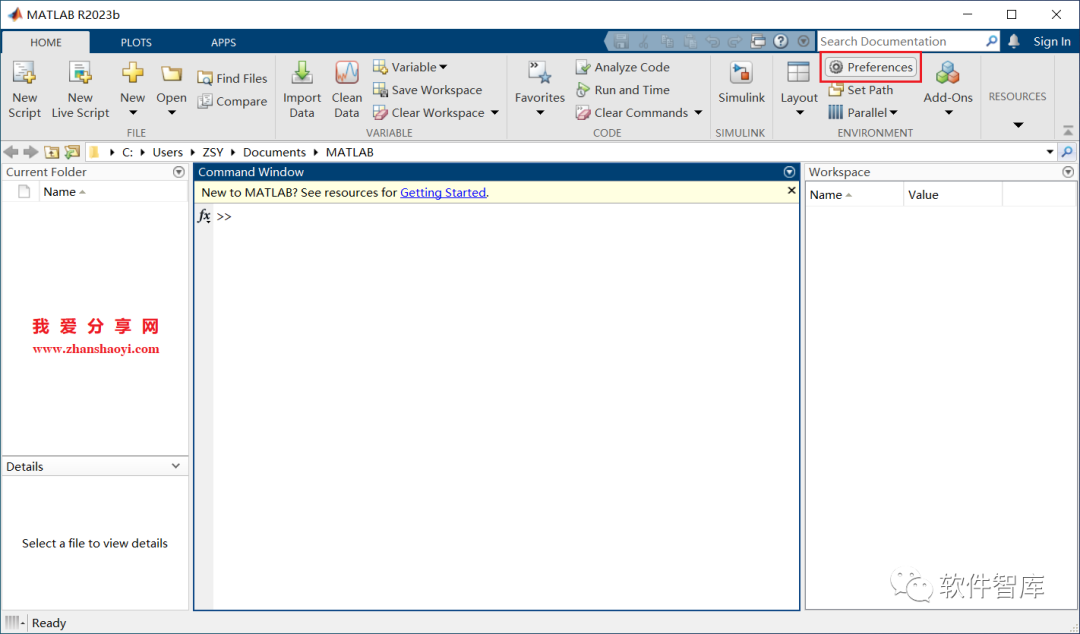Go back to previous folder
This screenshot has width=1080, height=634.
click(x=11, y=152)
